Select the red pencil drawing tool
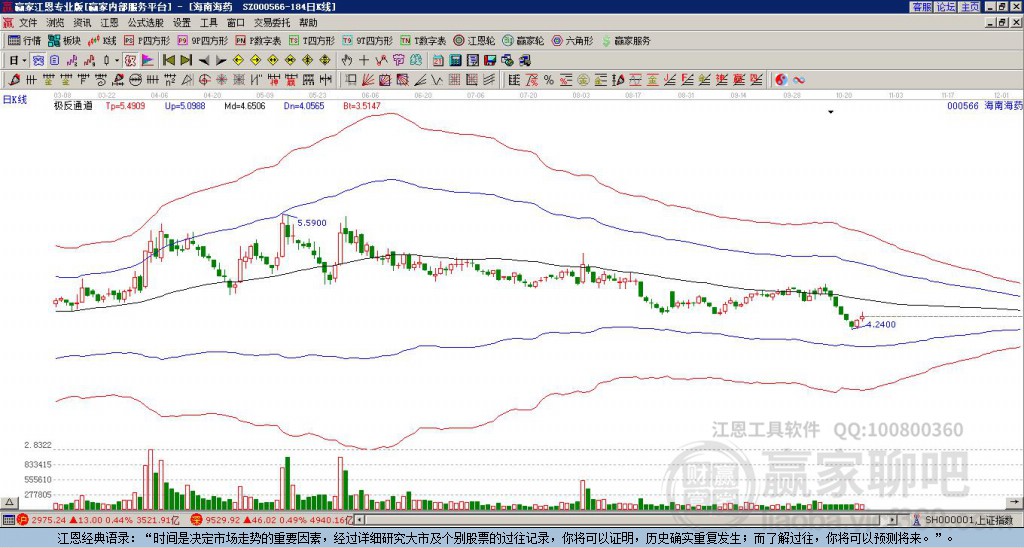Viewport: 1024px width, 548px height. point(14,80)
